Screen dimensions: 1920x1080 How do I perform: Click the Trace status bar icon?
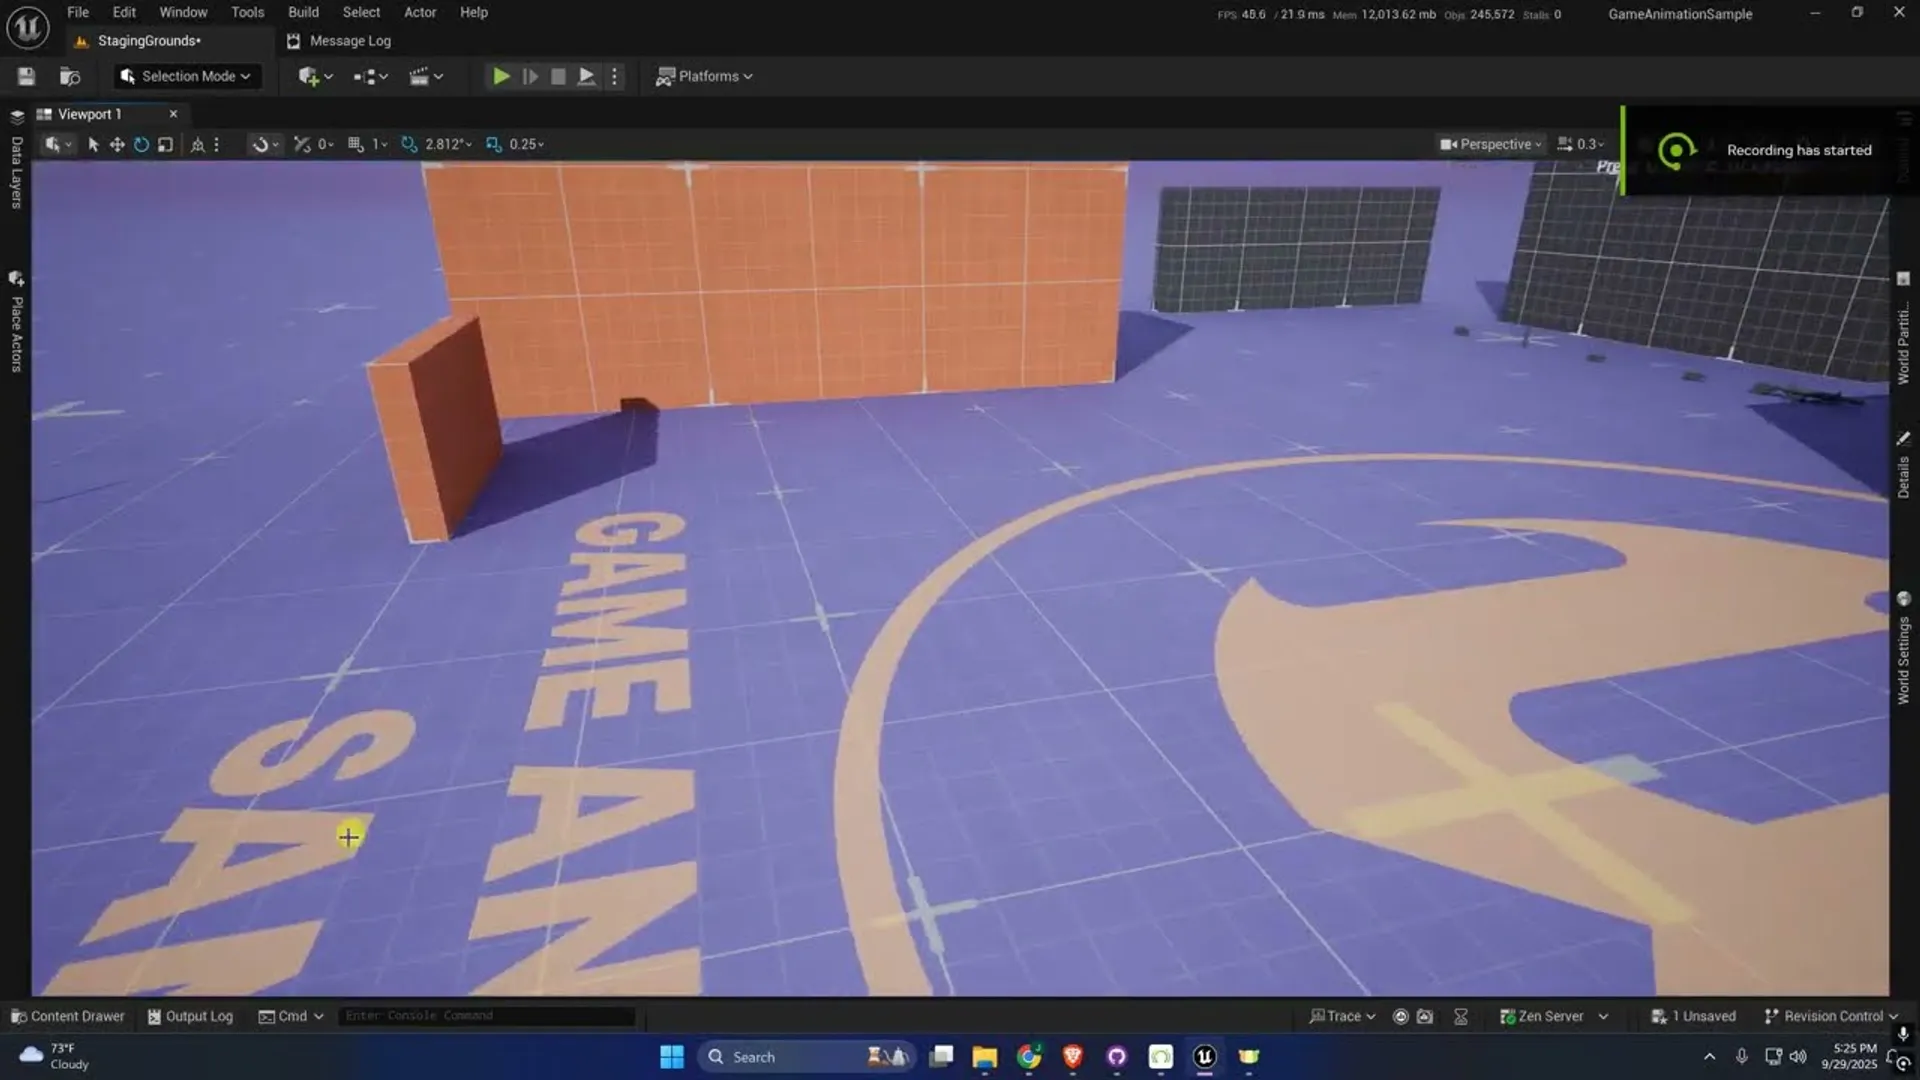1343,1016
